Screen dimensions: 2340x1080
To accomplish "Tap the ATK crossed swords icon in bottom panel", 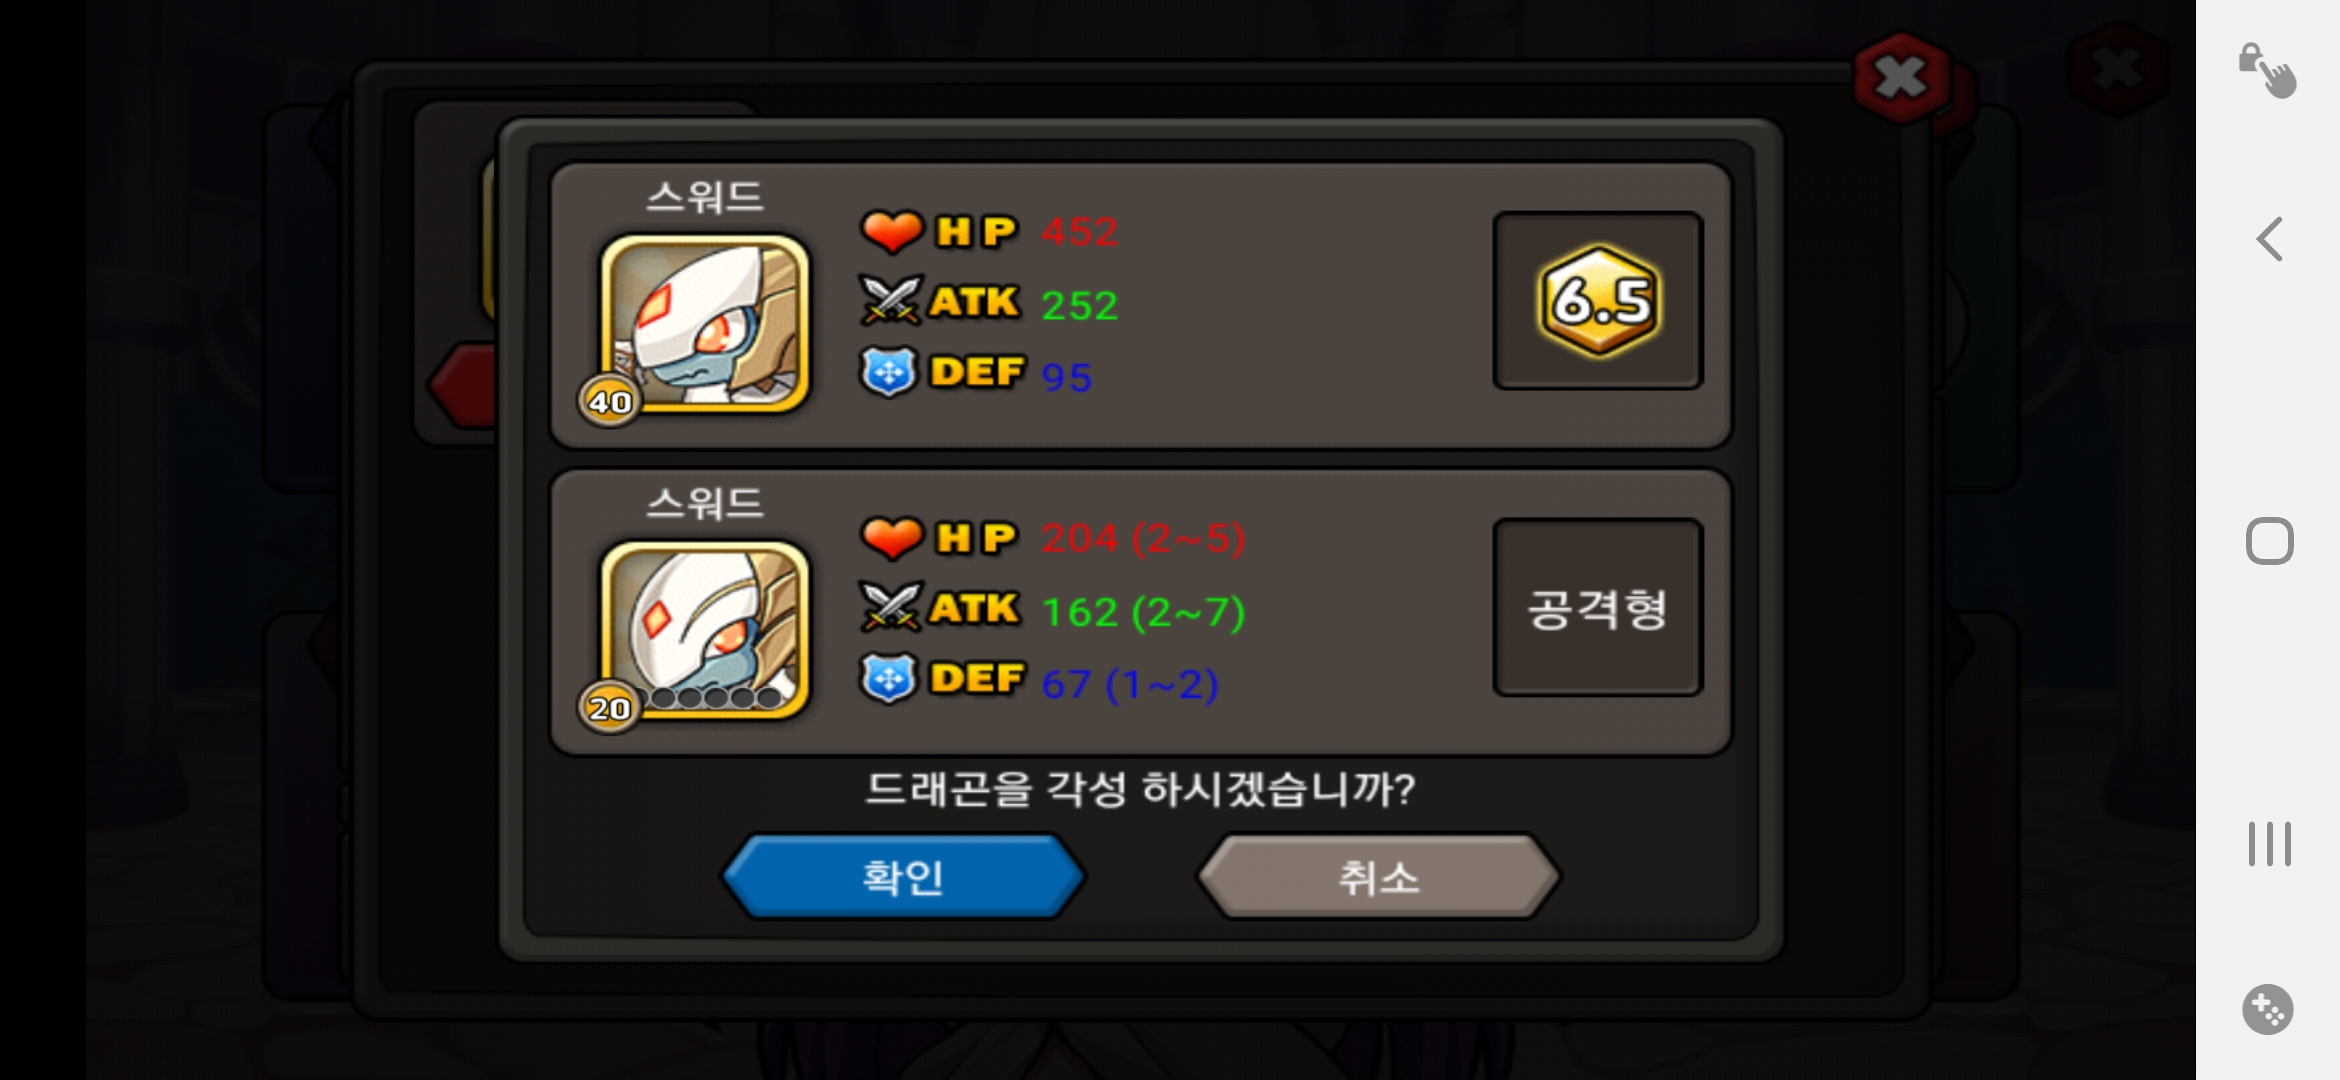I will (x=889, y=607).
